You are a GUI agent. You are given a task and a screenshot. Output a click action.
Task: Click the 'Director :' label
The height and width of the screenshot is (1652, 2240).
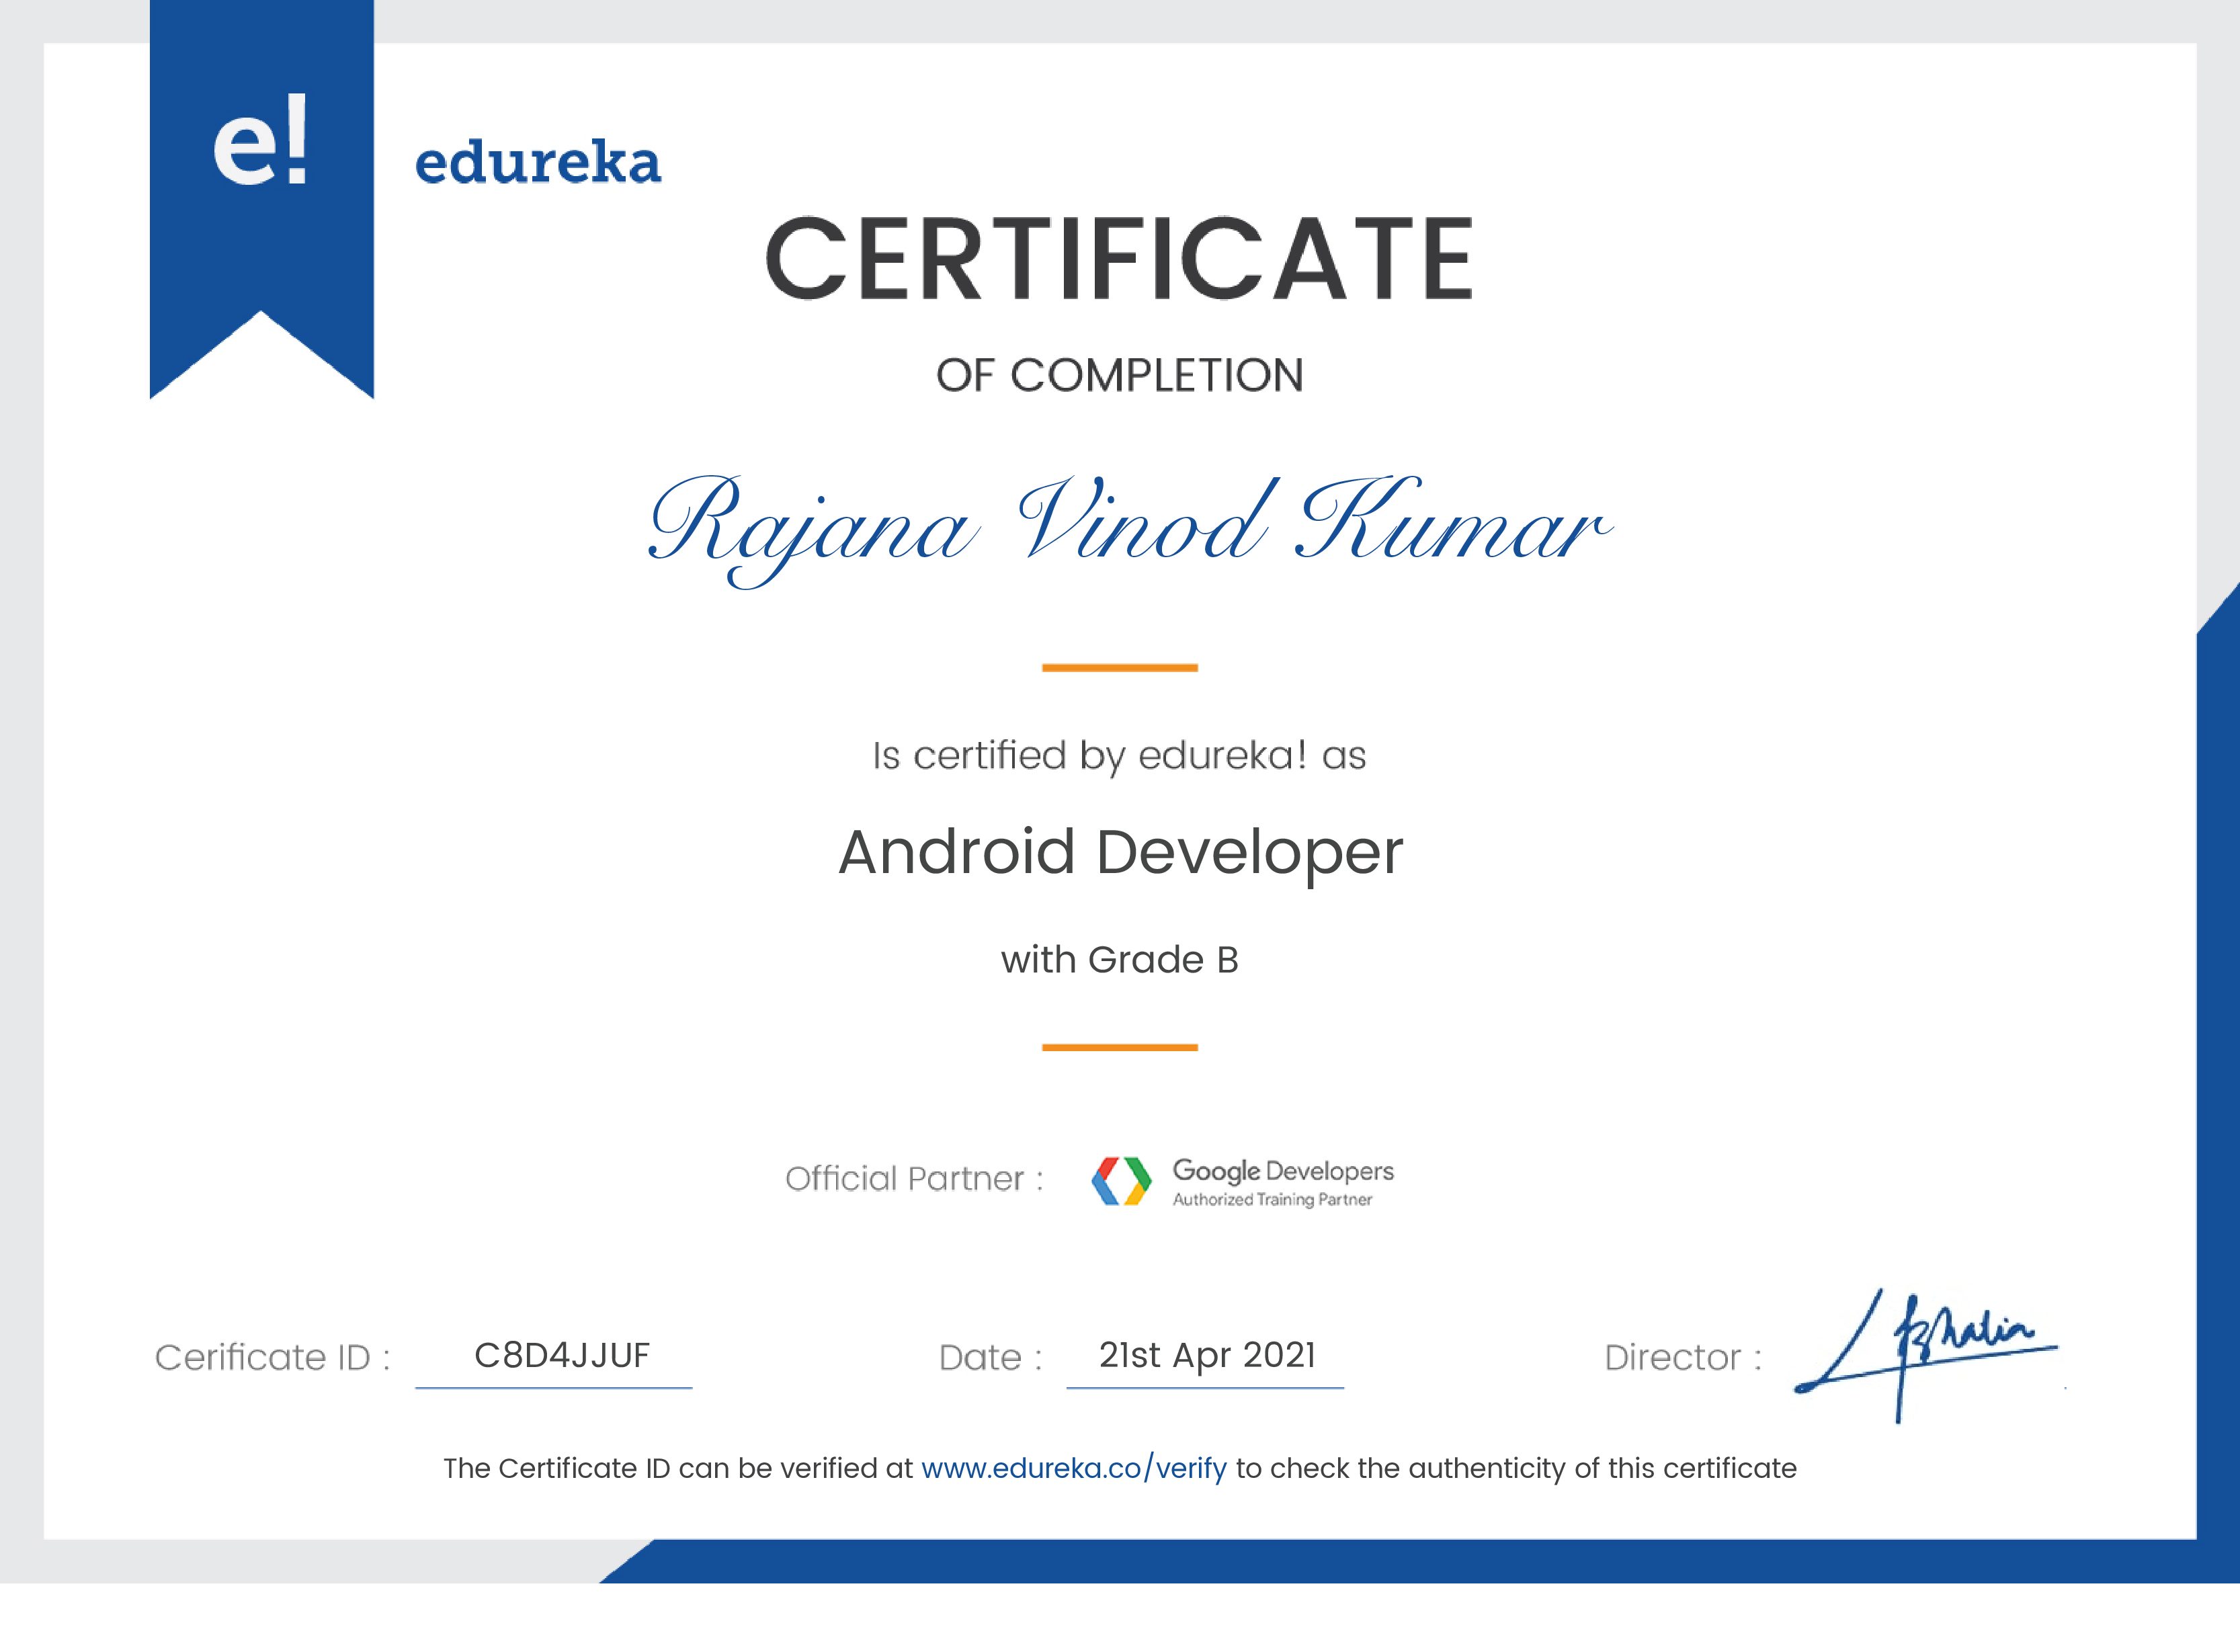1683,1358
